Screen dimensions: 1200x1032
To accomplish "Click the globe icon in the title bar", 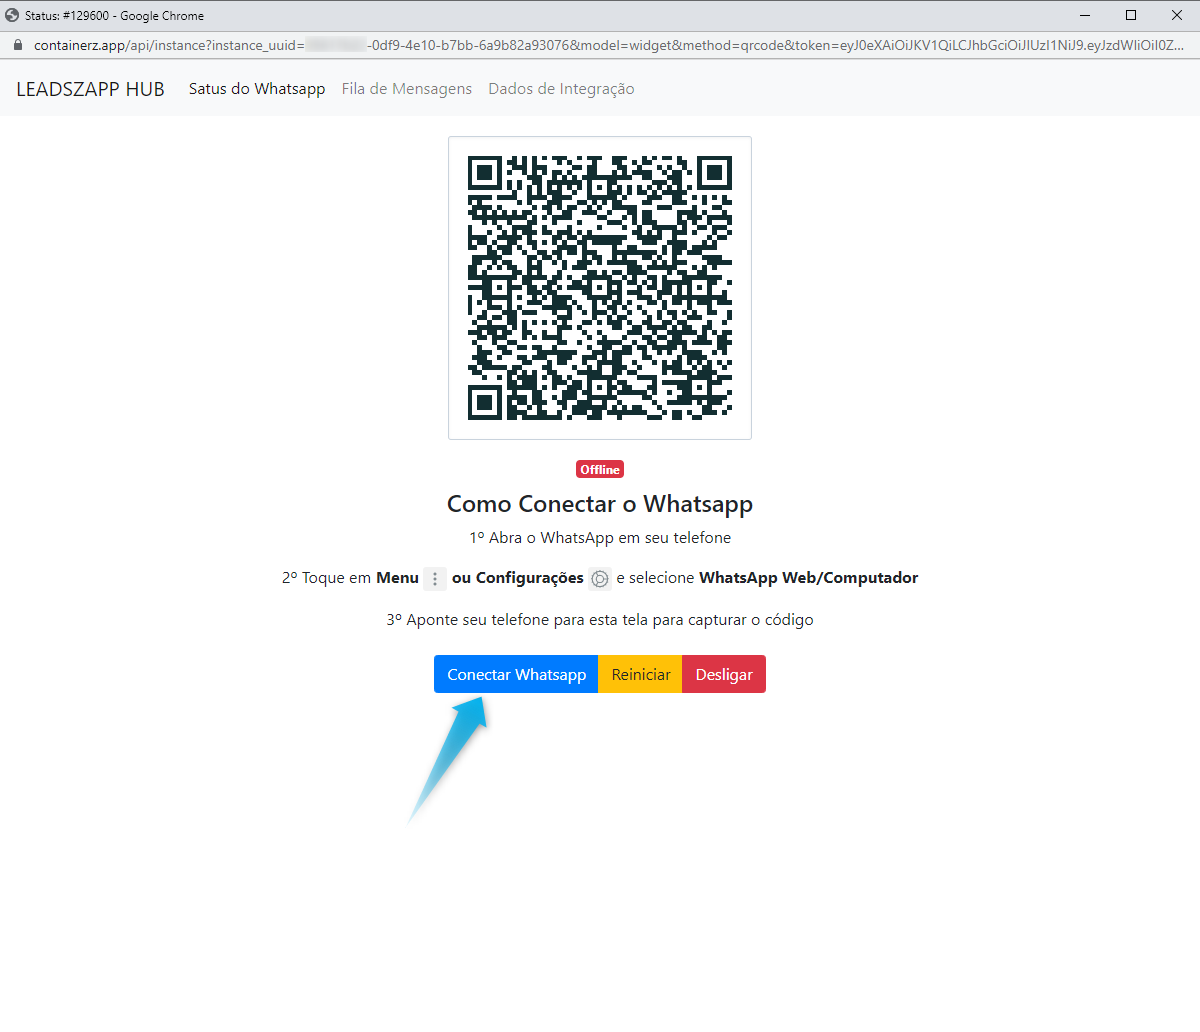I will point(12,15).
